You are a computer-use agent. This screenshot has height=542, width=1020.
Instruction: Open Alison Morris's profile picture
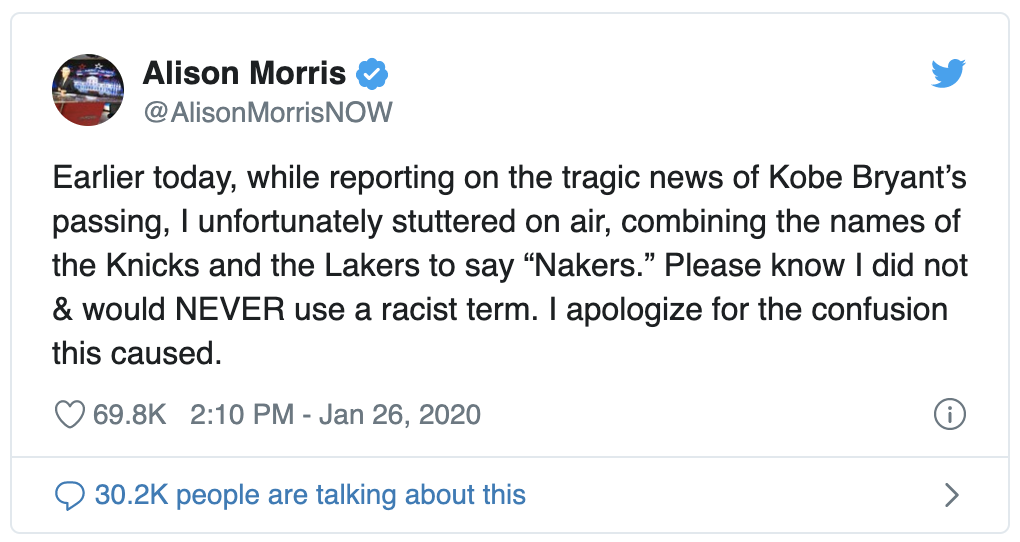(88, 90)
